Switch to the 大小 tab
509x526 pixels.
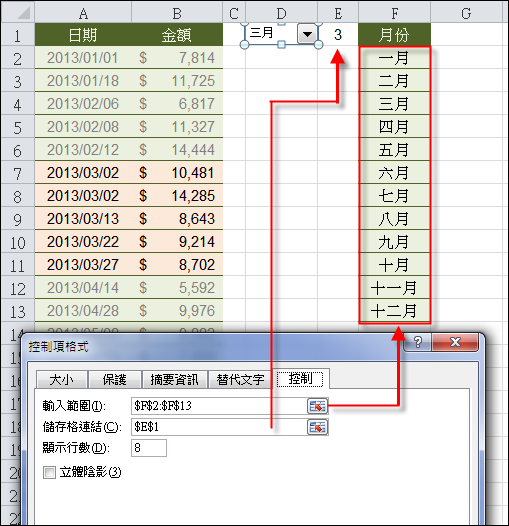point(61,380)
